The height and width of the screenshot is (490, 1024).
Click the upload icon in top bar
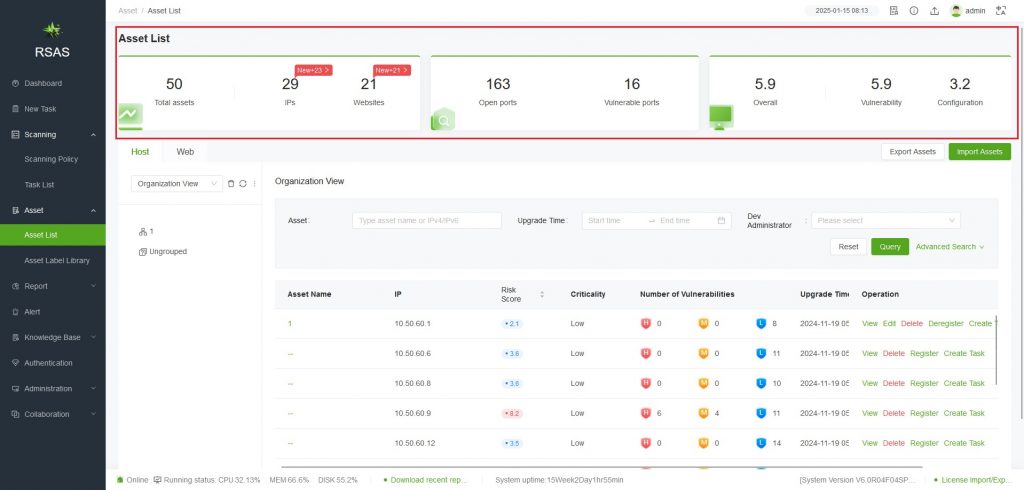pyautogui.click(x=934, y=11)
